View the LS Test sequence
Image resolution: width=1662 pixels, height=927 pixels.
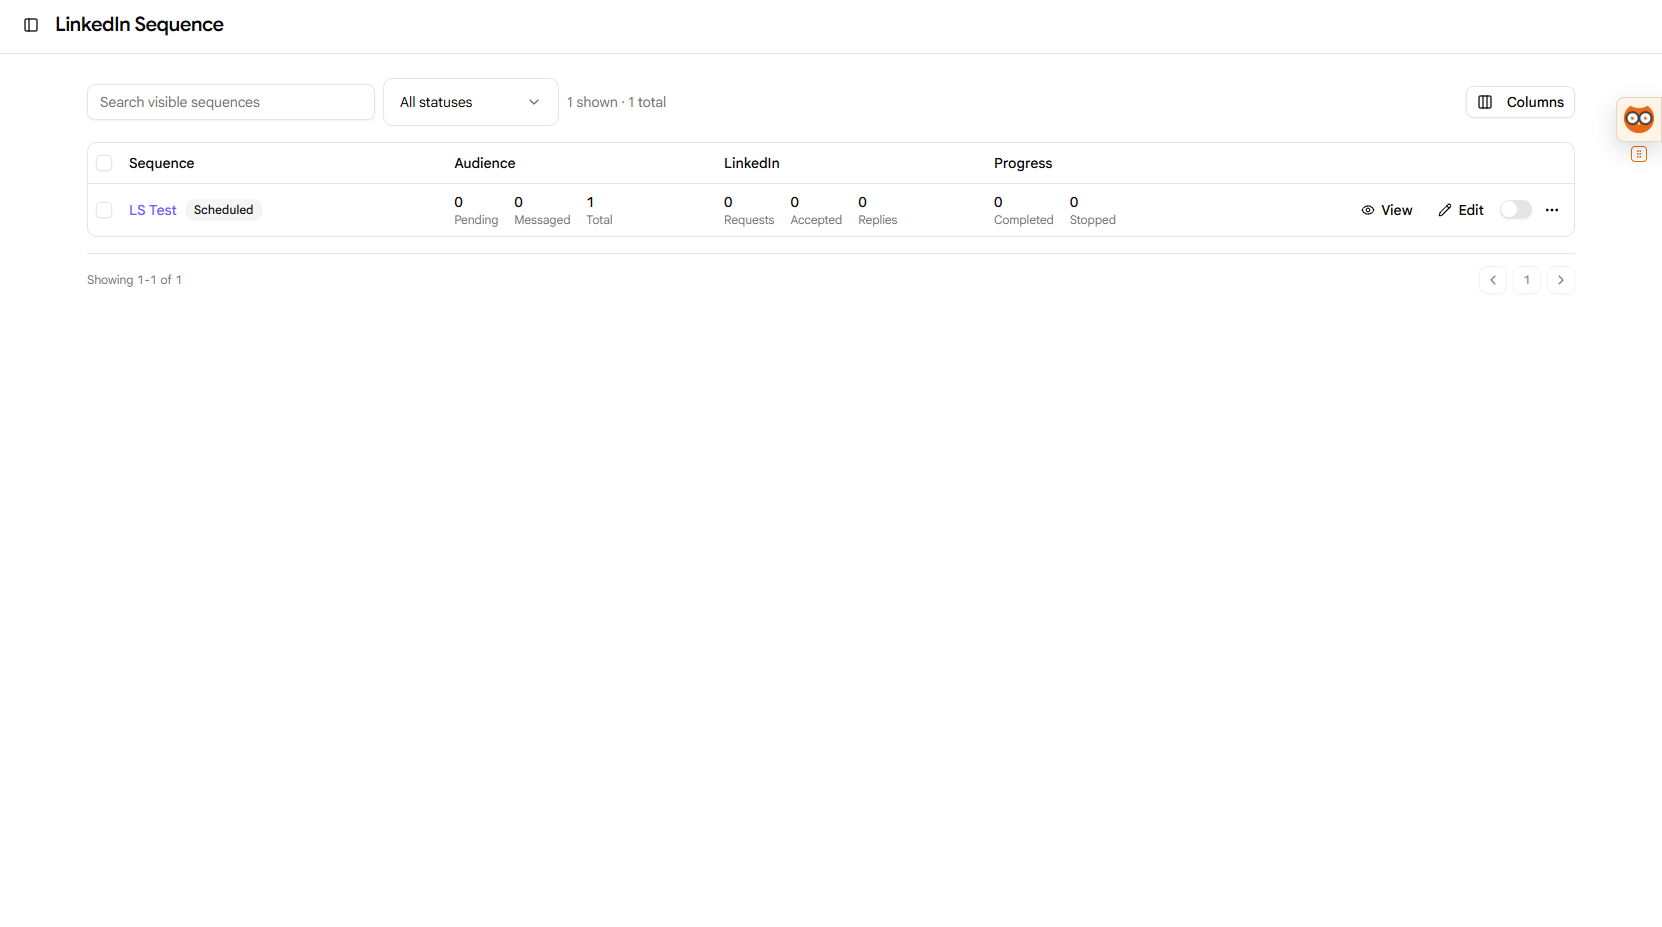click(1387, 210)
